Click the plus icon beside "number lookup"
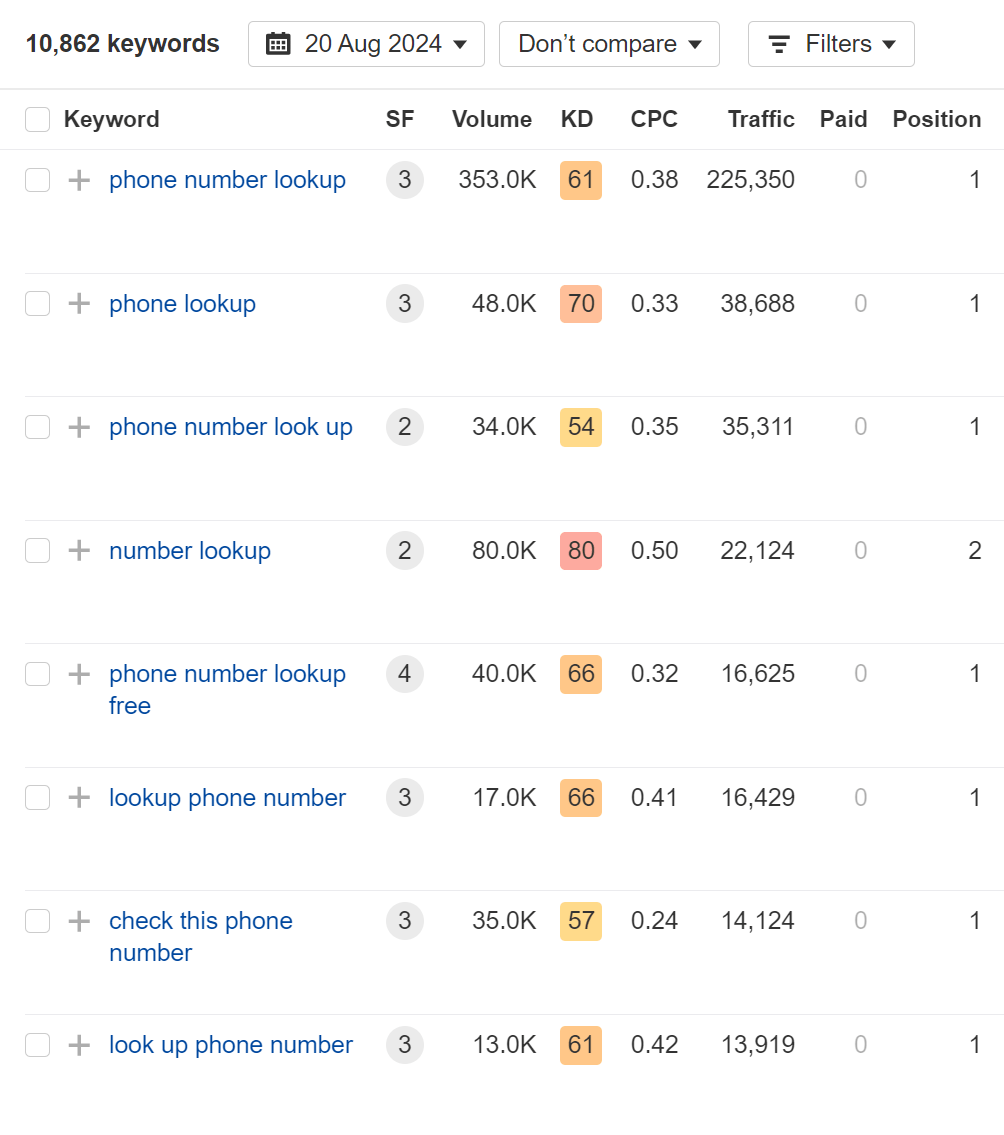 tap(78, 550)
